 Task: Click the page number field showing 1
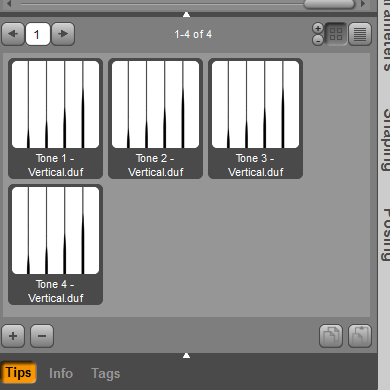tap(38, 34)
